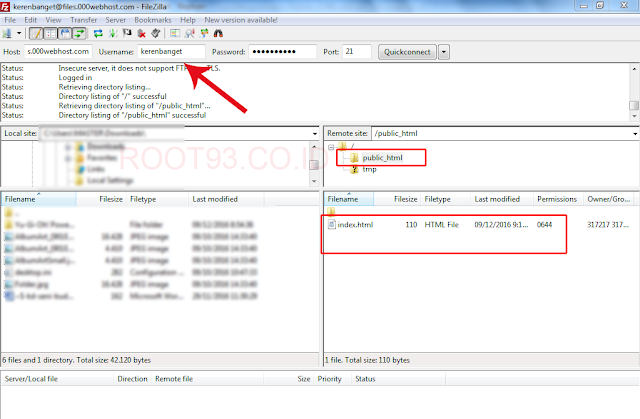The width and height of the screenshot is (640, 419).
Task: Collapse the remote root '/' tree node
Action: pyautogui.click(x=331, y=147)
